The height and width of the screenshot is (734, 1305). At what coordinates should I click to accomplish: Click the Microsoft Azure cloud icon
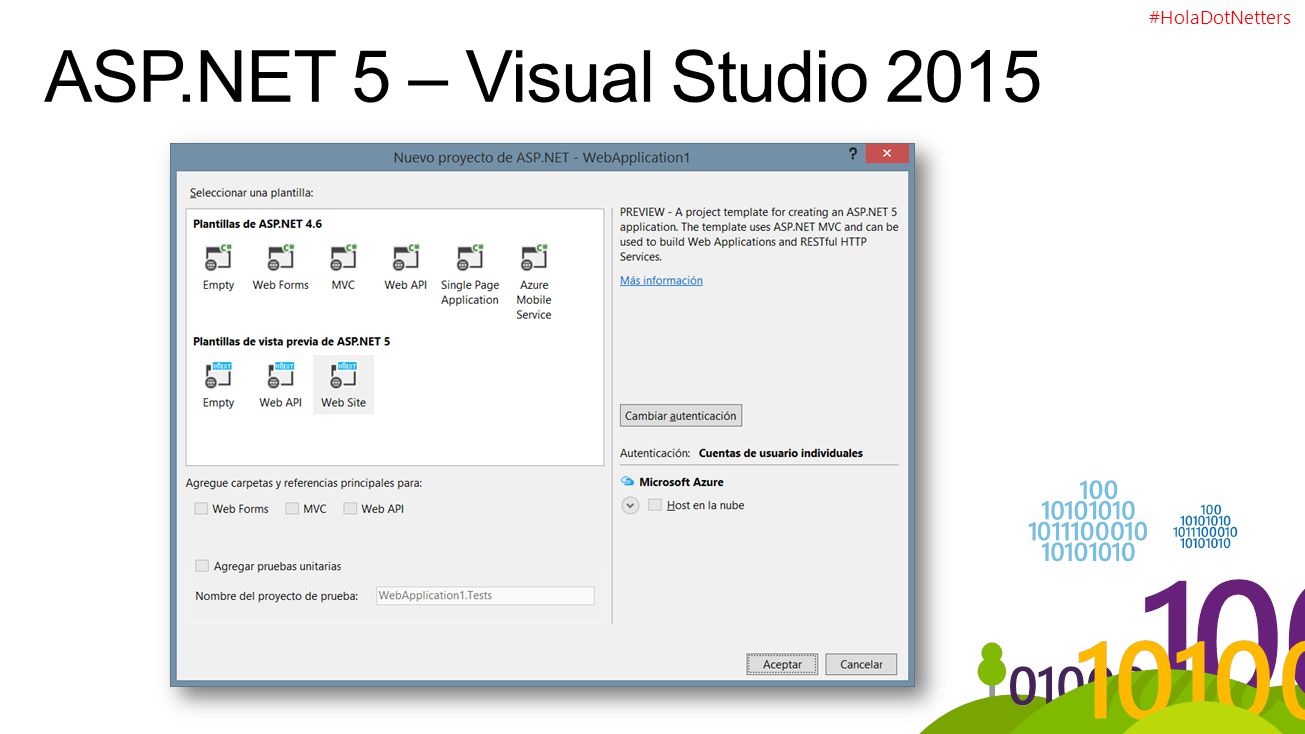[628, 482]
